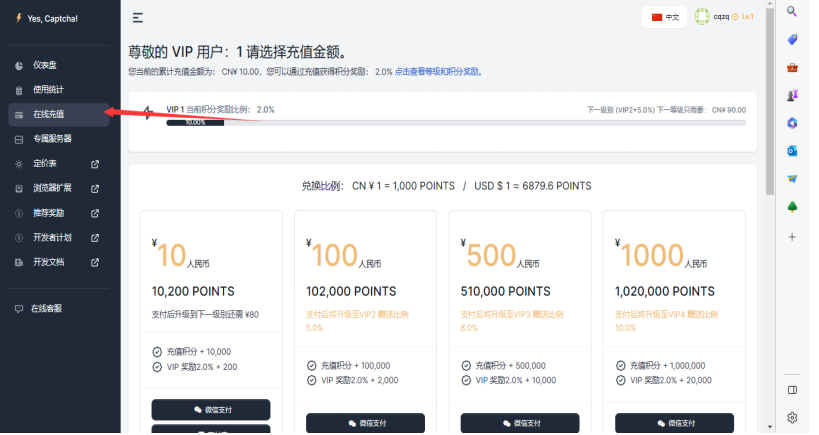The image size is (819, 435).
Task: Click the 102,000 POINTS text
Action: coord(351,291)
